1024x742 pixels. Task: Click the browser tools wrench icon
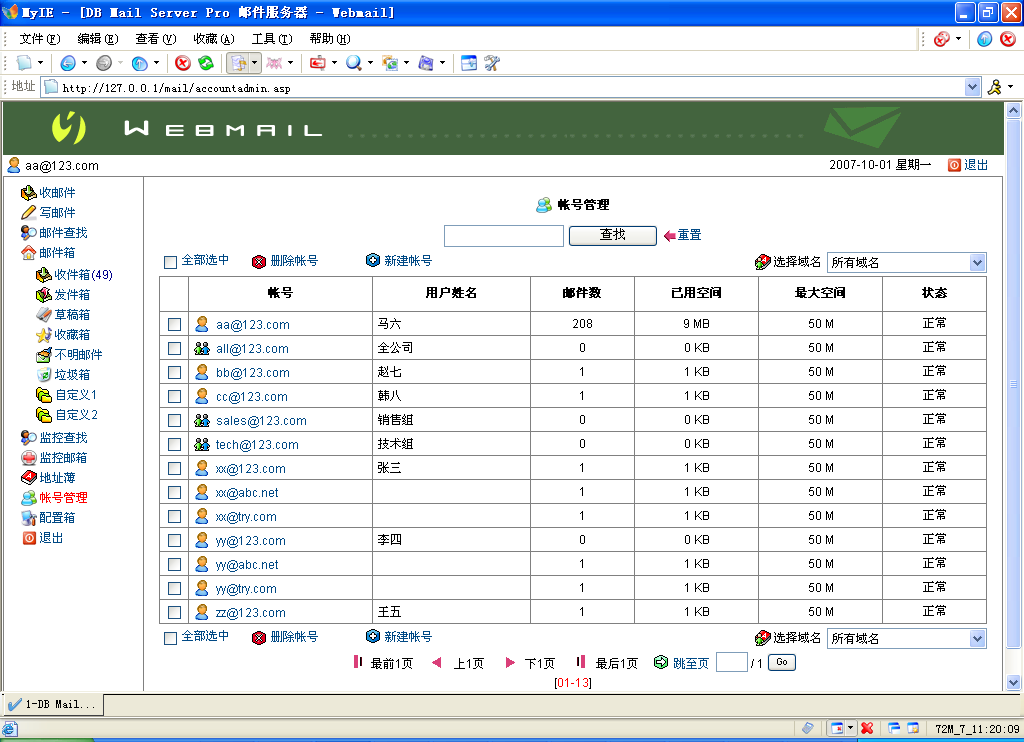point(492,63)
